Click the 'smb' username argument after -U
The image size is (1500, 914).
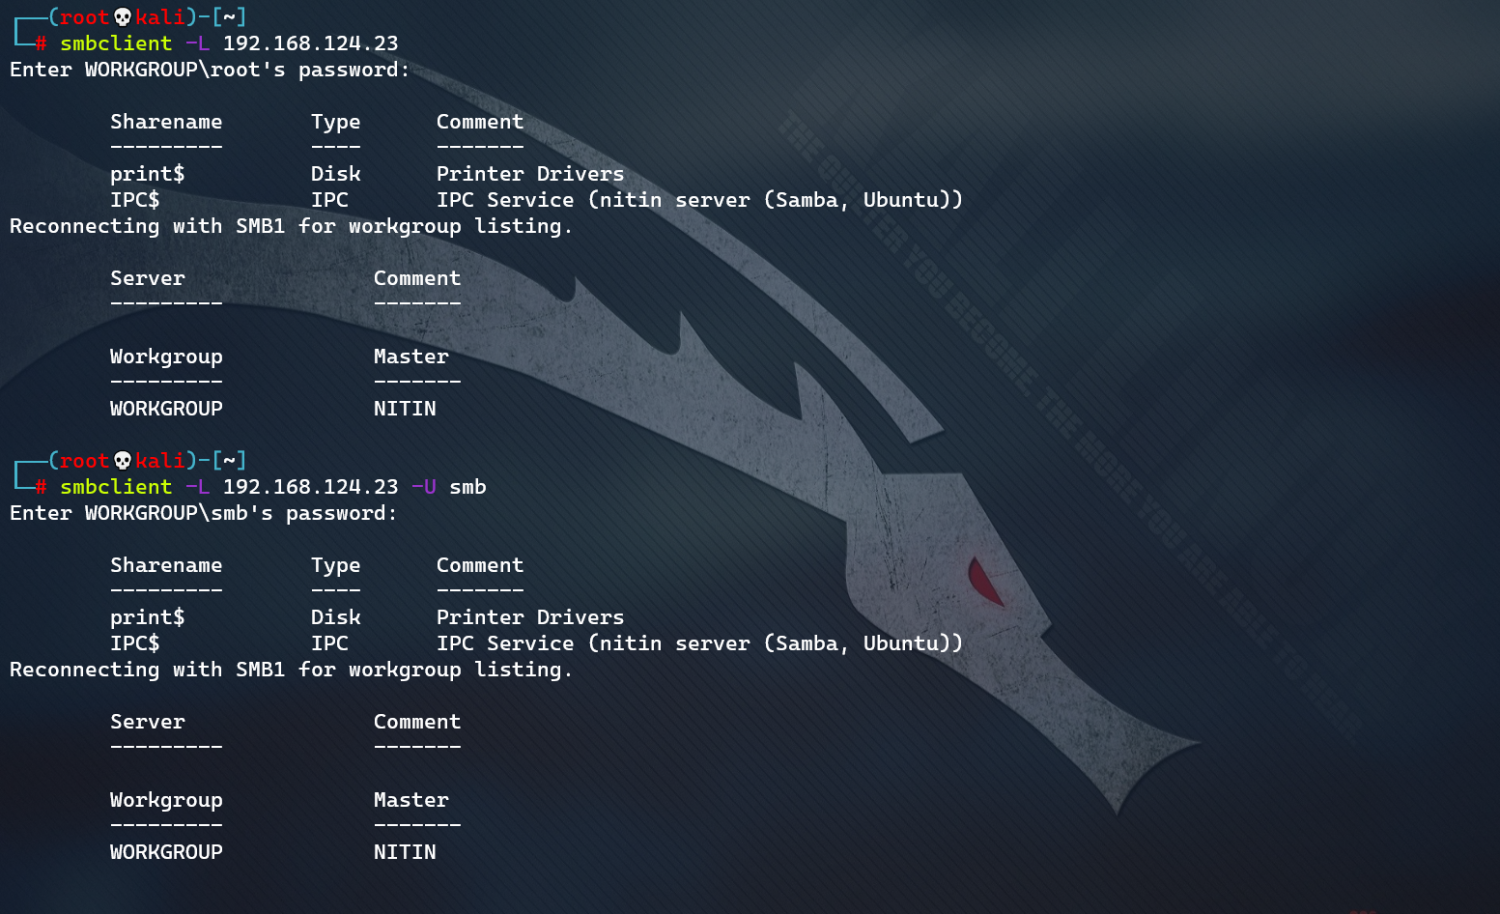click(x=468, y=487)
